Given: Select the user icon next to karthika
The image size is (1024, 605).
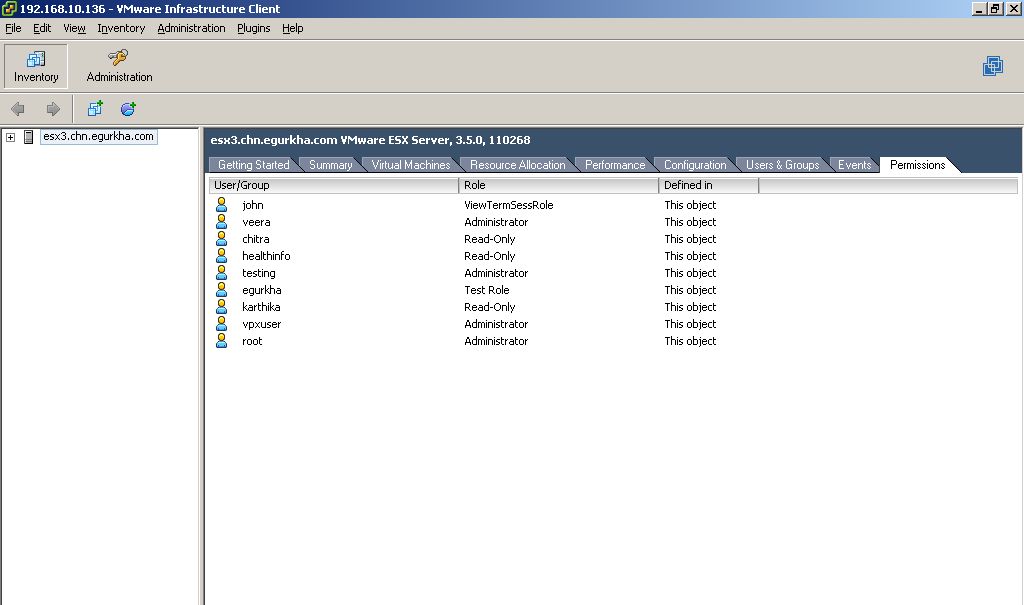Looking at the screenshot, I should [x=222, y=306].
